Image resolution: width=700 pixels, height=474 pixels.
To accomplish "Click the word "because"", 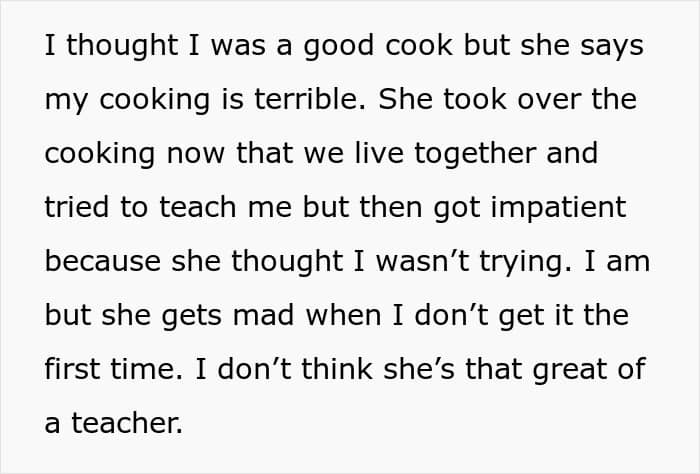I will click(103, 261).
